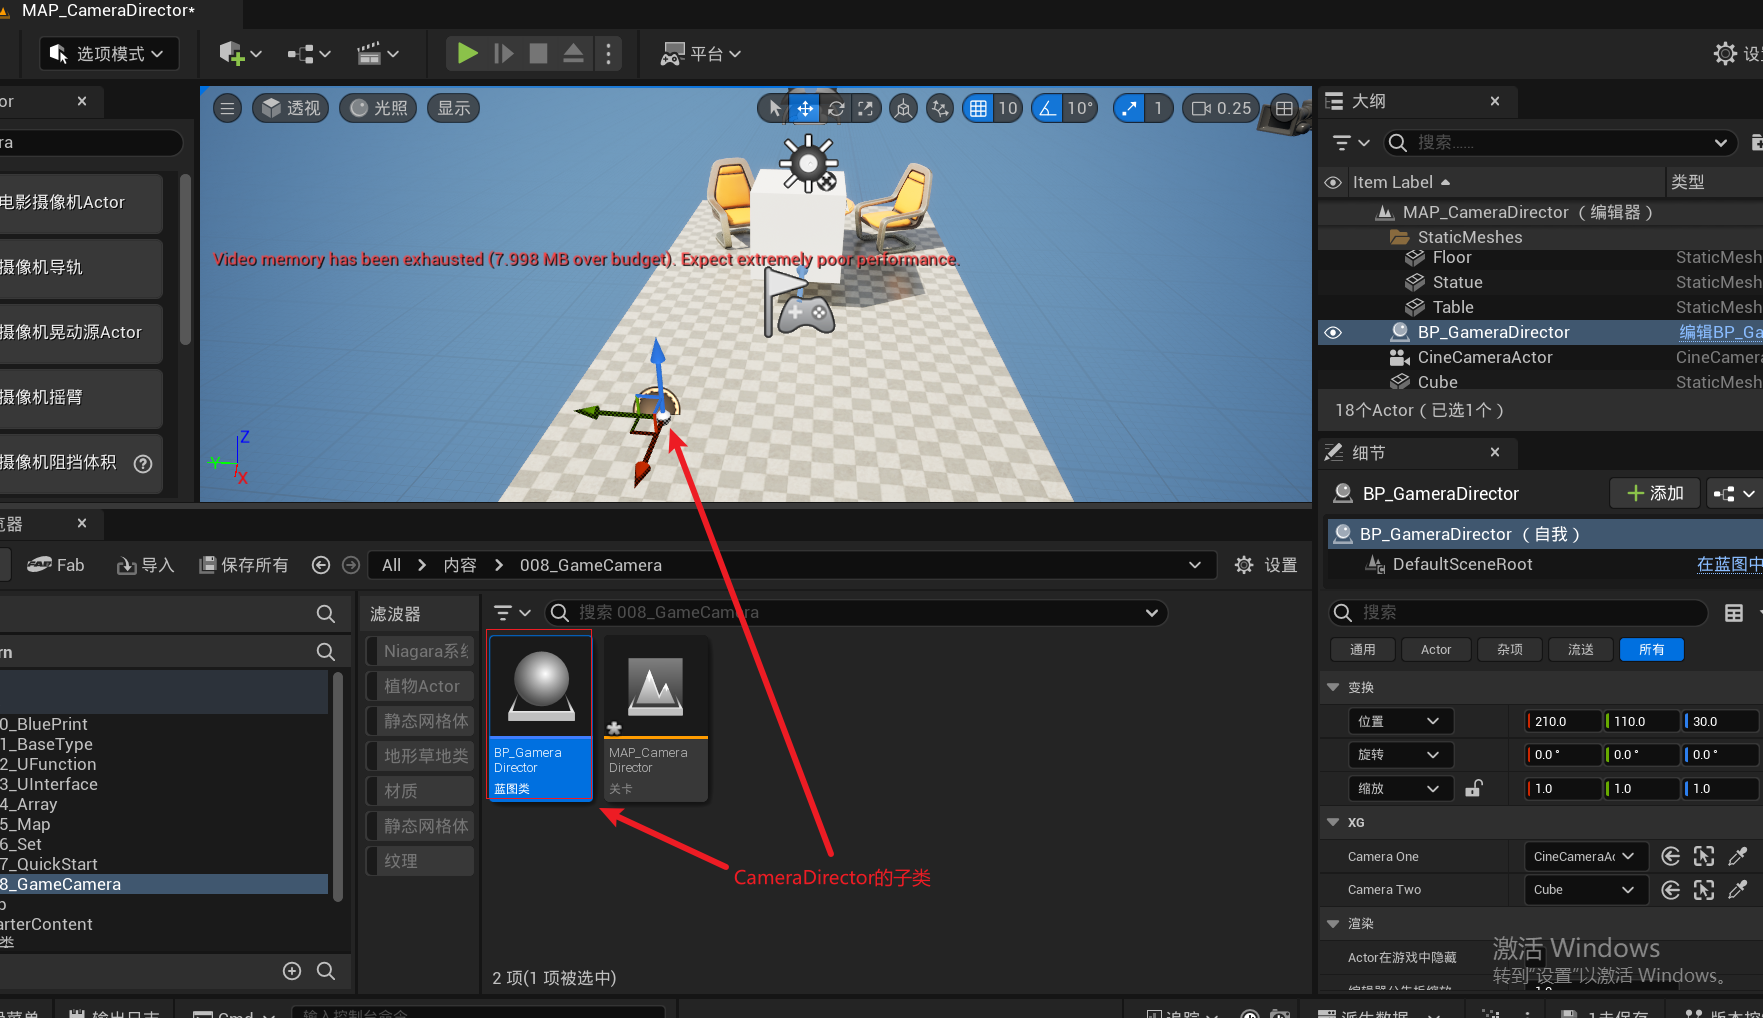Image resolution: width=1763 pixels, height=1018 pixels.
Task: Click the 保存所有 save all button
Action: tap(244, 565)
